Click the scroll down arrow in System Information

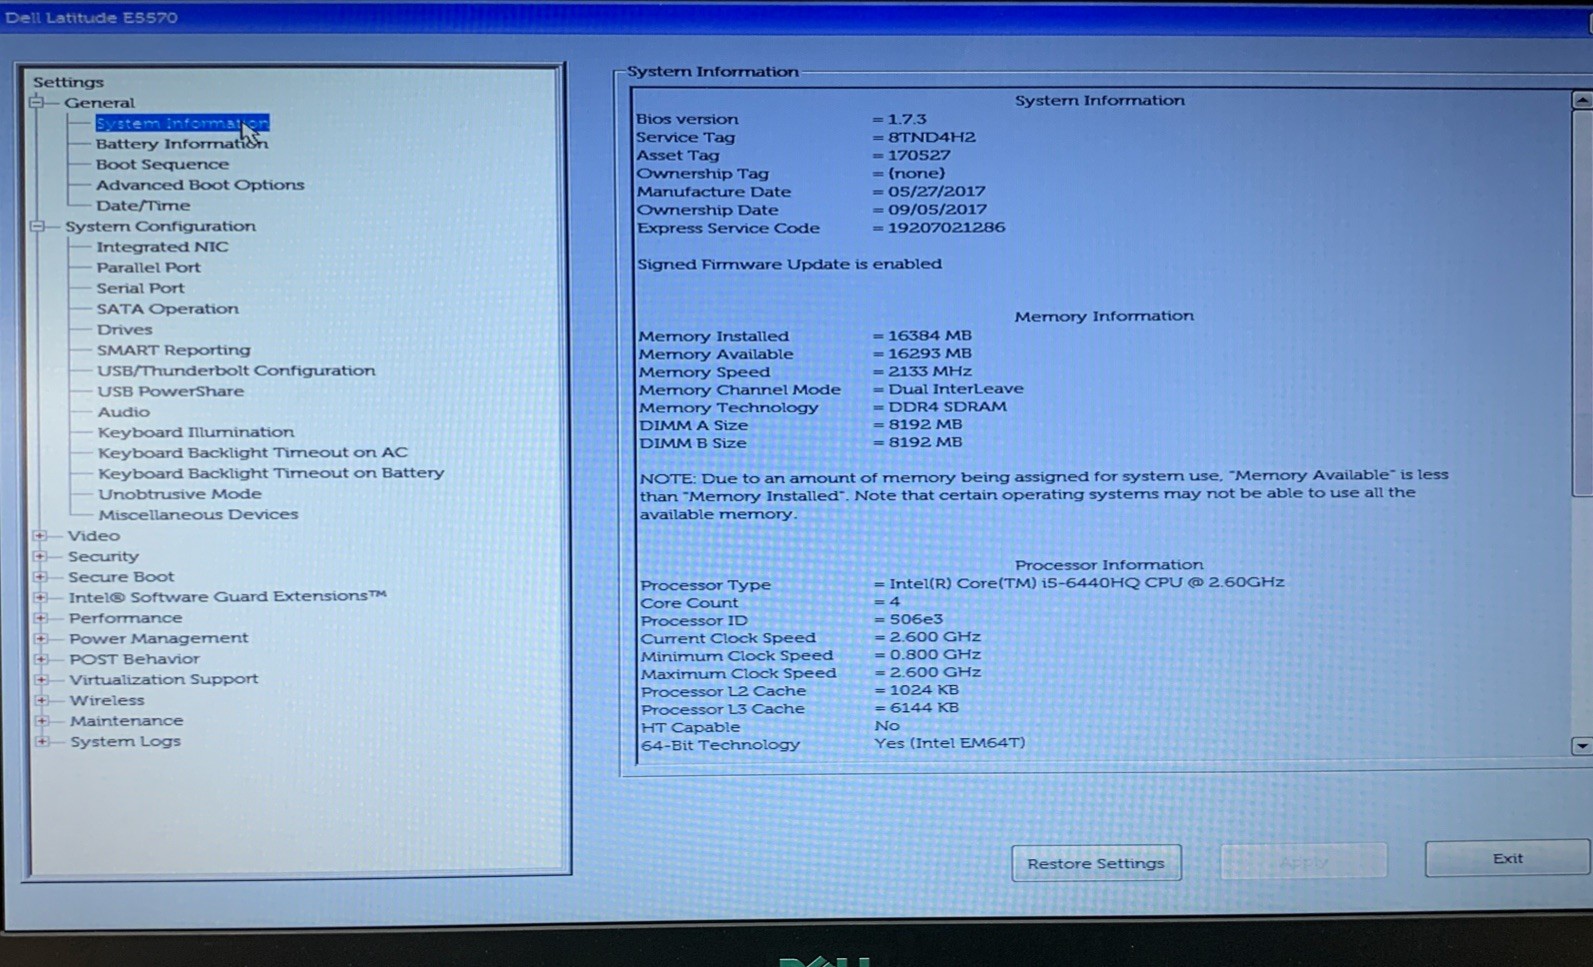1581,746
